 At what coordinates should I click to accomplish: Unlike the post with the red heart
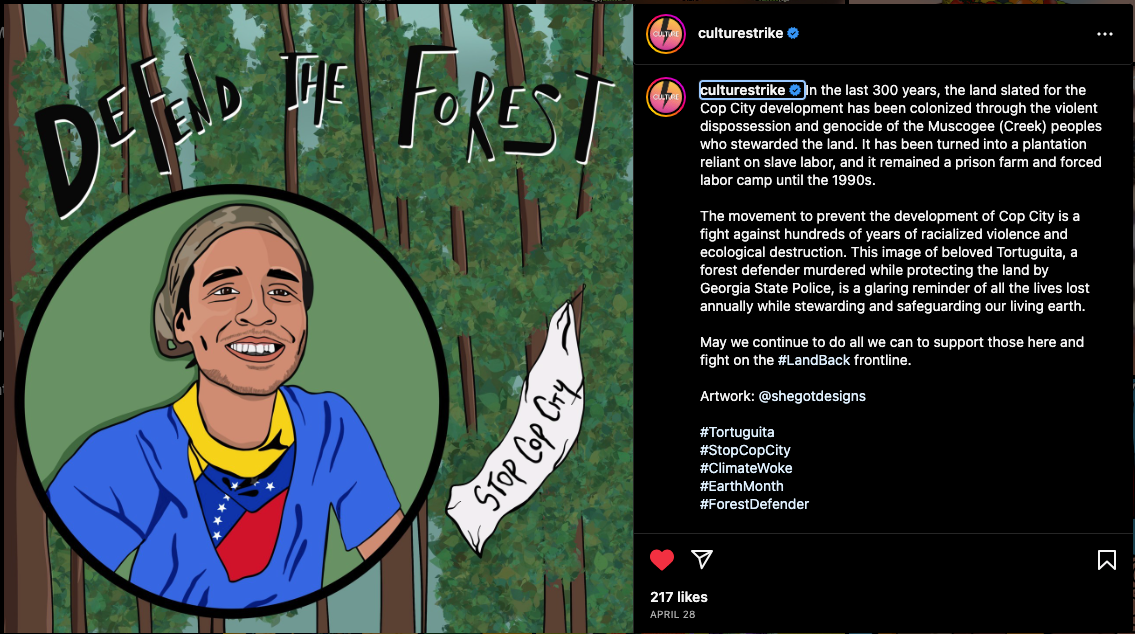(662, 559)
